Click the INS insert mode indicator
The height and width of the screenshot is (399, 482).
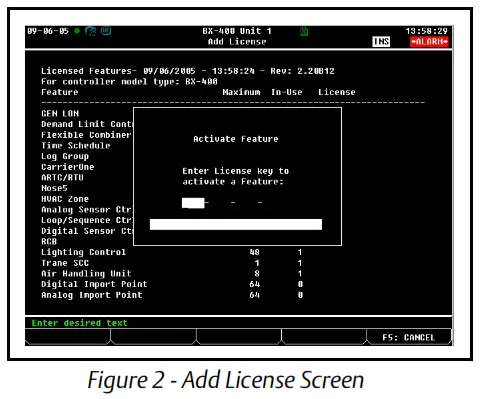[381, 42]
